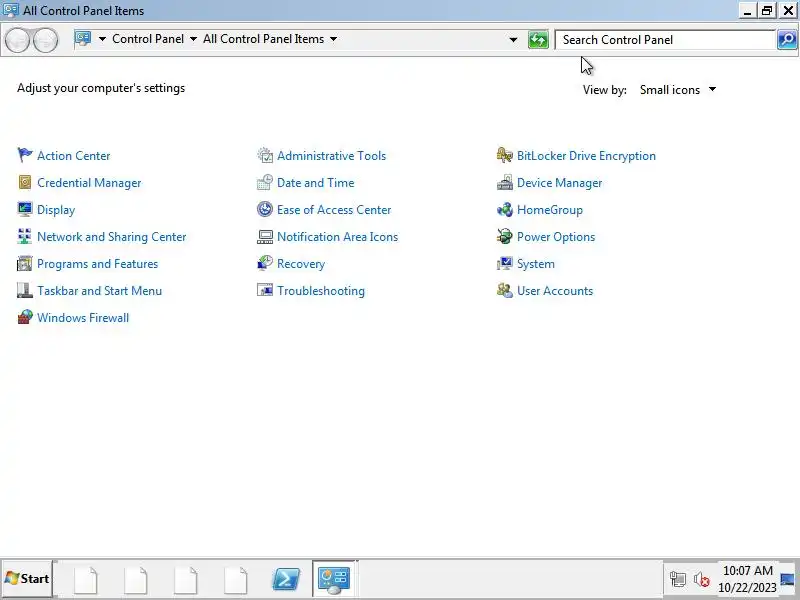Click the Control Panel breadcrumb
This screenshot has width=800, height=600.
(148, 39)
